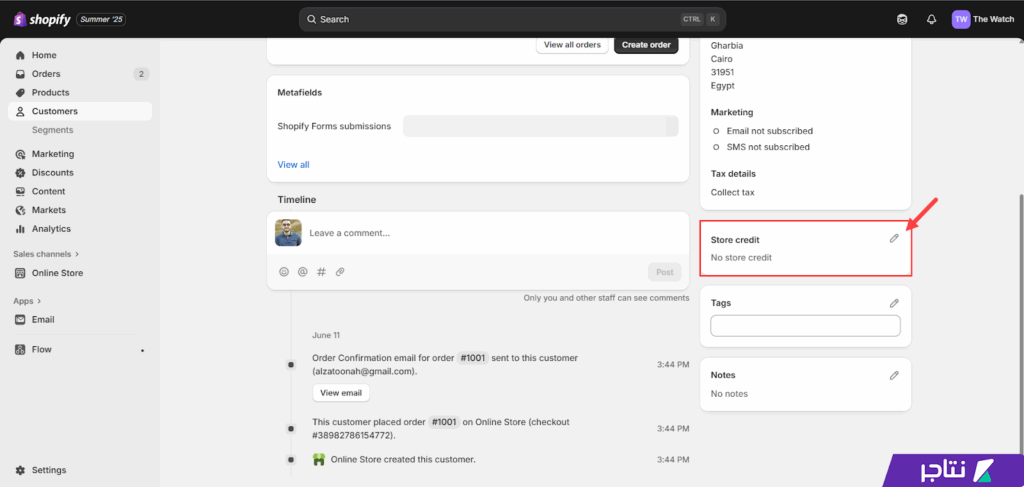This screenshot has width=1024, height=487.
Task: Open The Watch store account menu
Action: (983, 20)
